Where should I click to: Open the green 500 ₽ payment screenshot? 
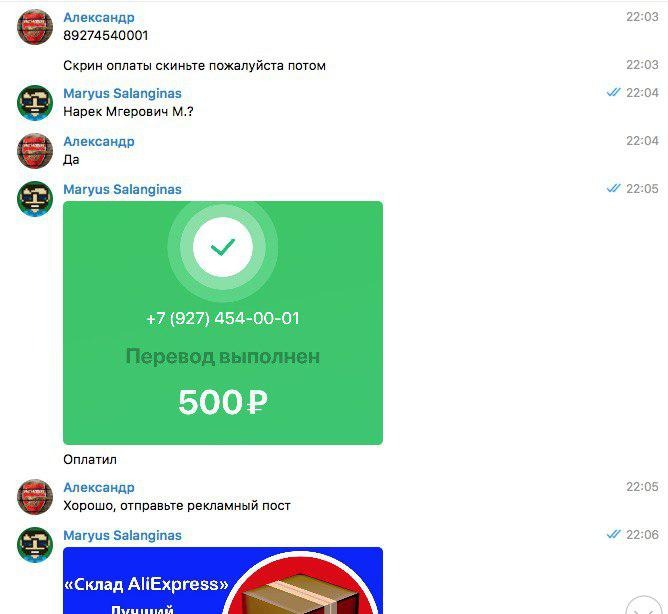(x=223, y=323)
